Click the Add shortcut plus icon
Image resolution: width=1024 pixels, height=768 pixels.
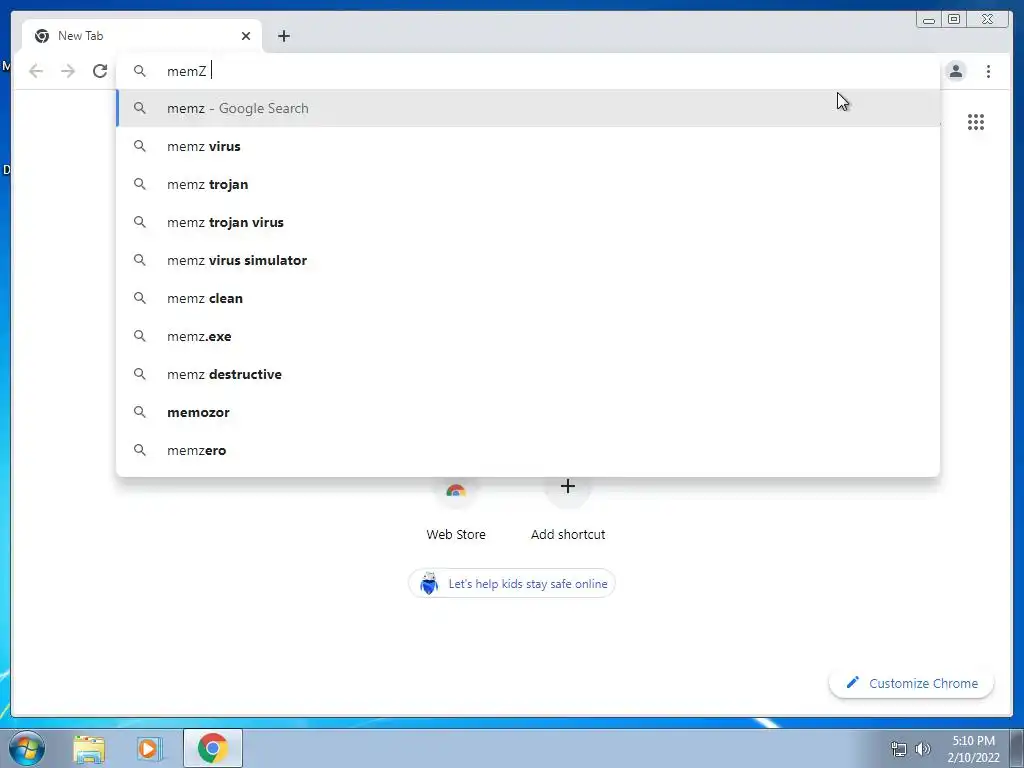(568, 487)
